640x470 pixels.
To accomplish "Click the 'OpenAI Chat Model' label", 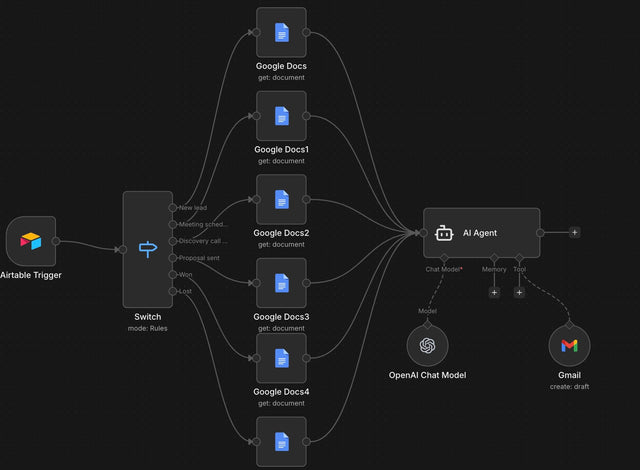I will [x=427, y=375].
